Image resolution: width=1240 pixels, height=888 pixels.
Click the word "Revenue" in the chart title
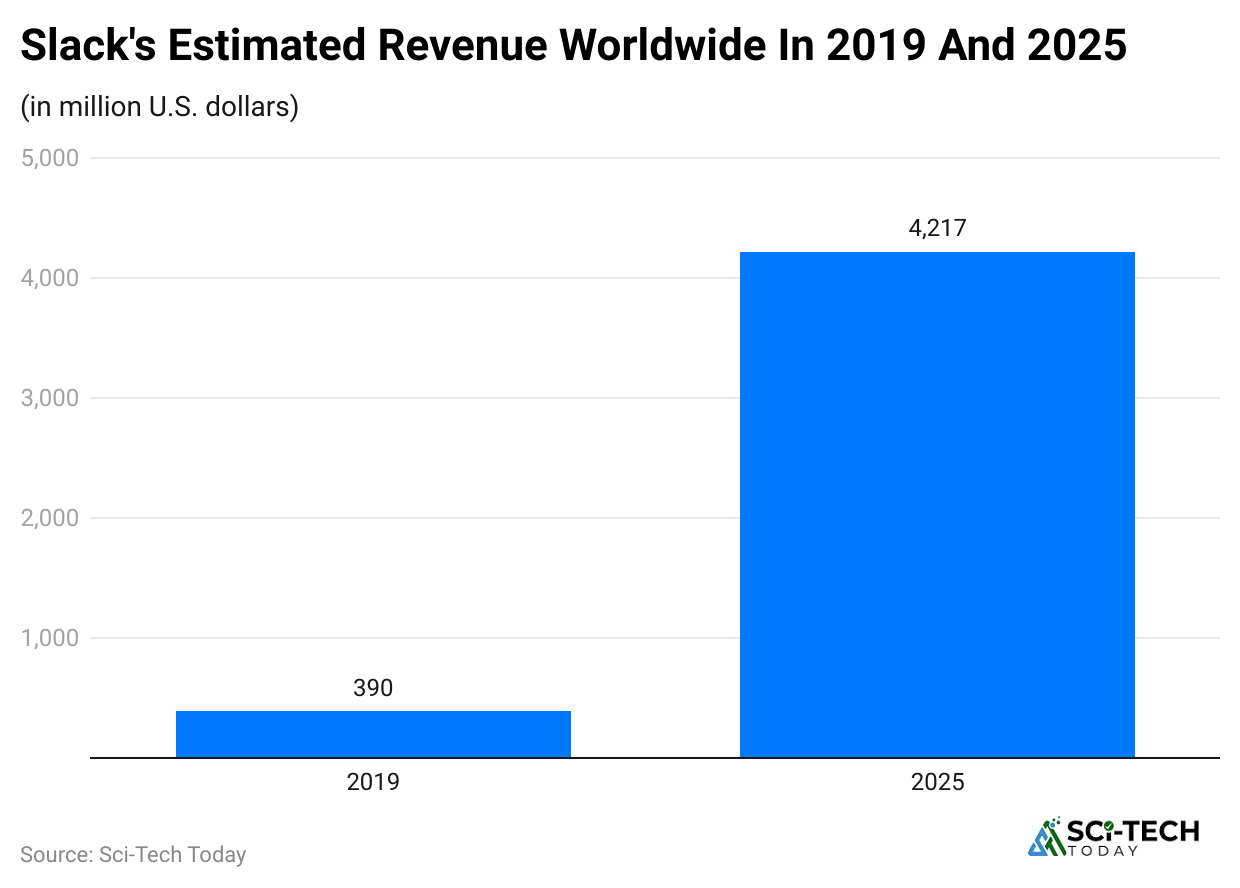click(460, 46)
